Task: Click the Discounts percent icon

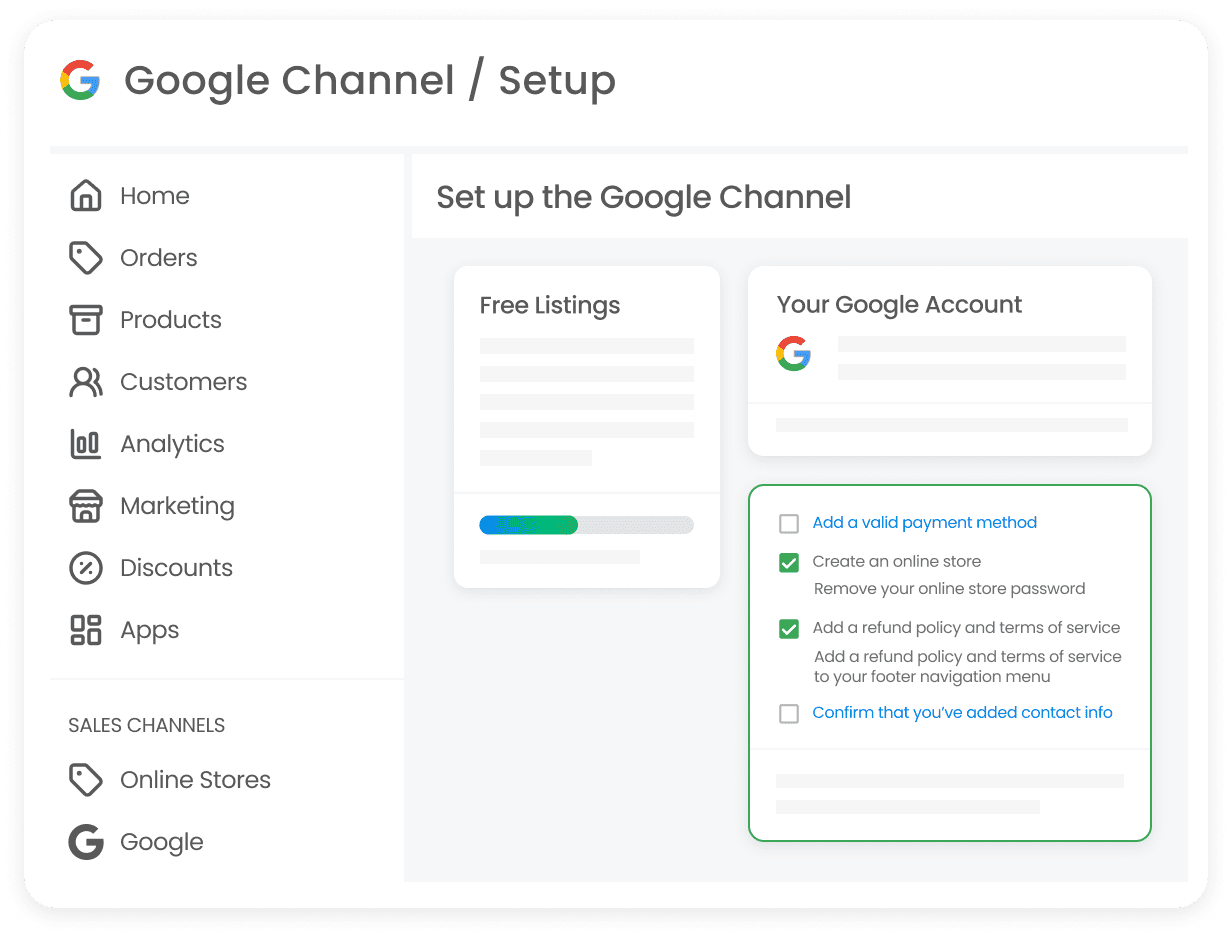Action: 86,568
